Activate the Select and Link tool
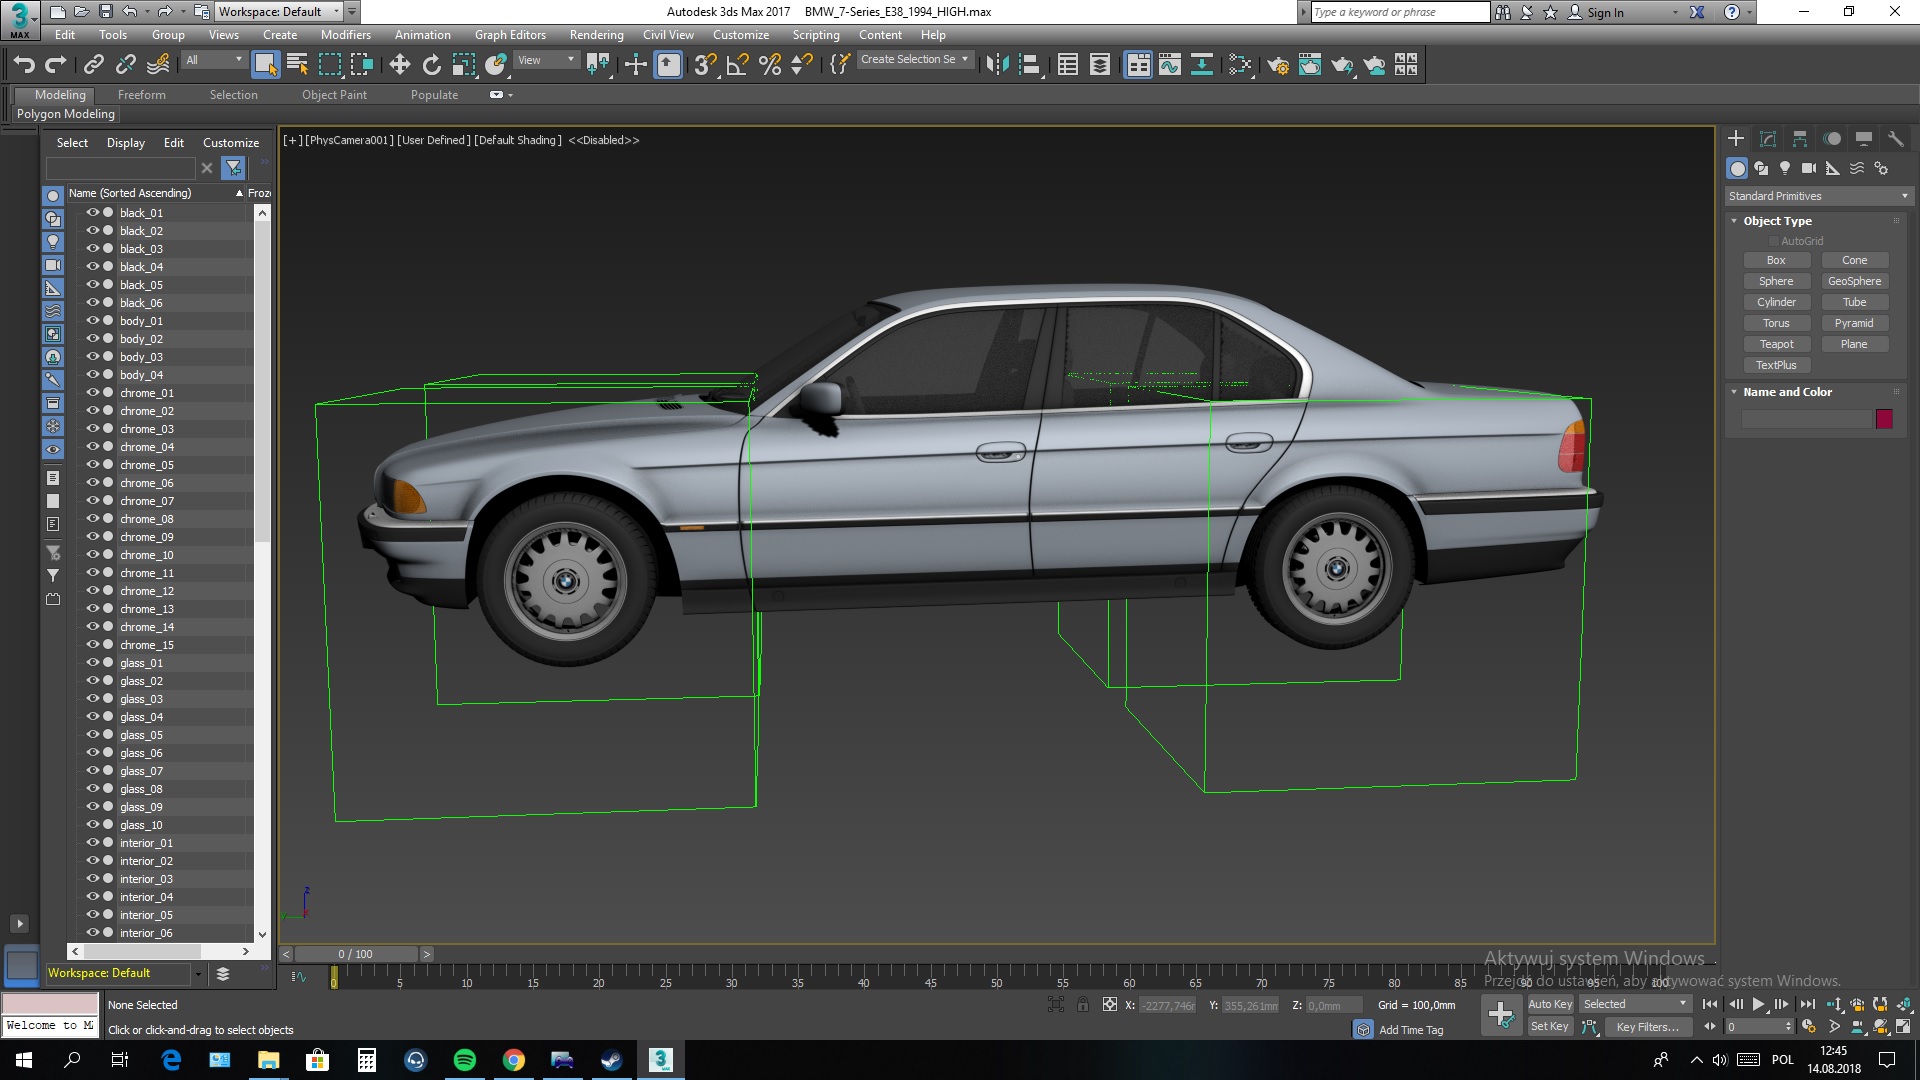1920x1080 pixels. (94, 65)
